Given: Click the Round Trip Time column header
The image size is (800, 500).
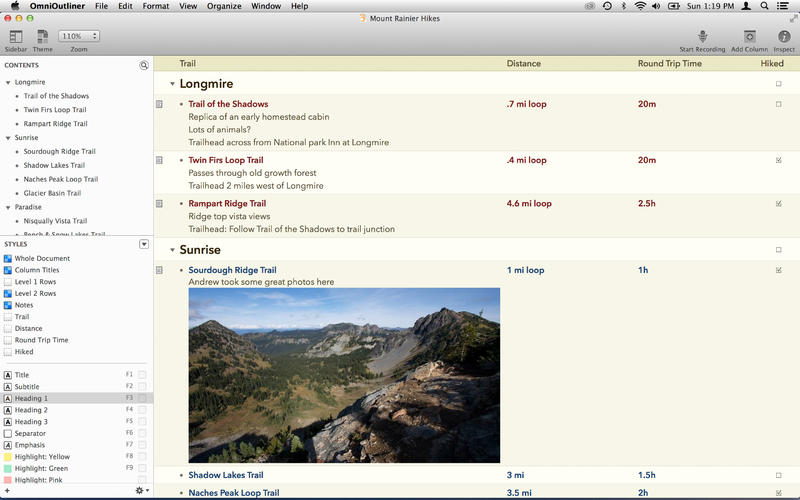Looking at the screenshot, I should (669, 63).
